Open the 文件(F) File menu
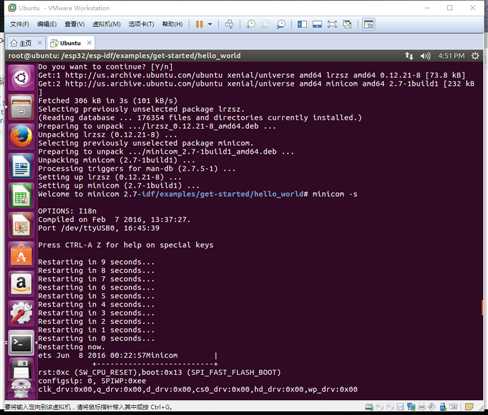Image resolution: width=488 pixels, height=415 pixels. coord(19,24)
